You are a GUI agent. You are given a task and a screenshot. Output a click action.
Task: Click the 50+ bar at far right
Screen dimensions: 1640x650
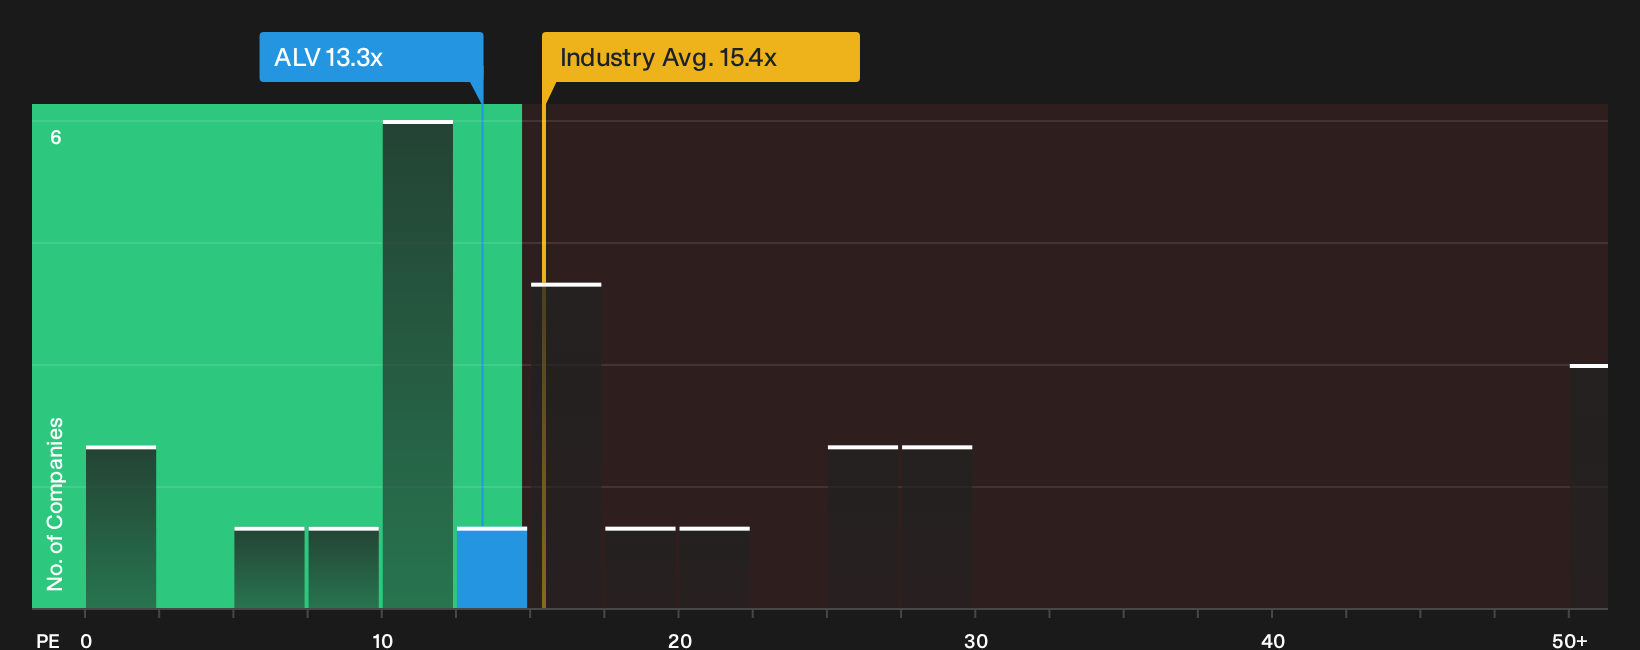[x=1589, y=487]
